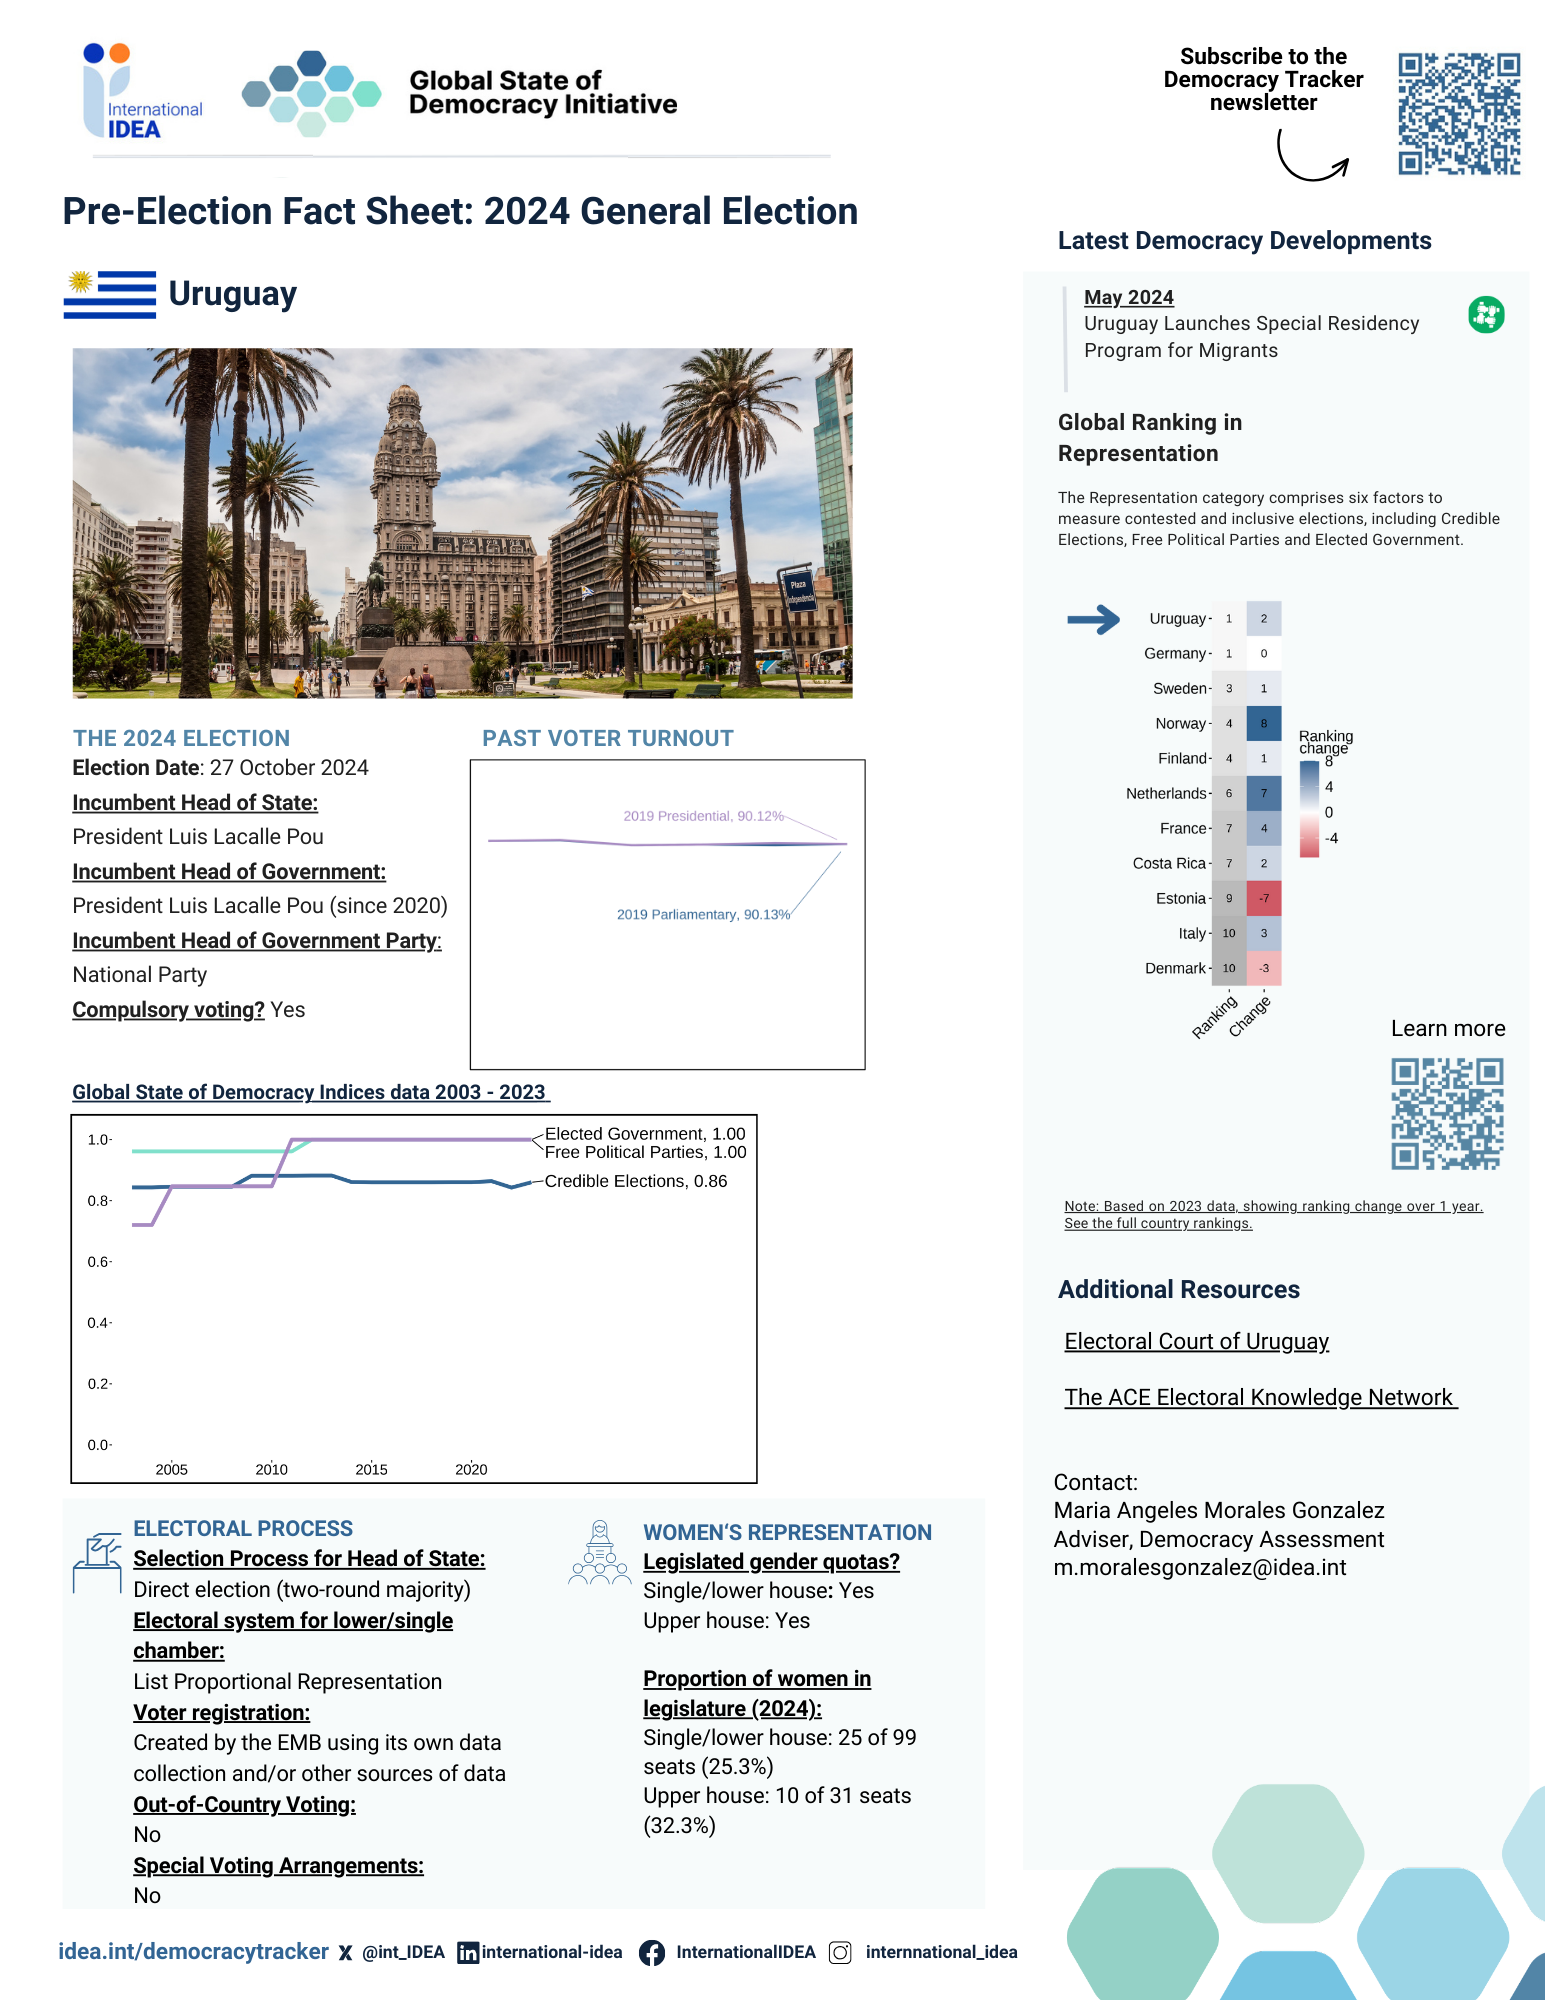Click the Facebook icon in footer
The height and width of the screenshot is (2000, 1545).
click(652, 1953)
